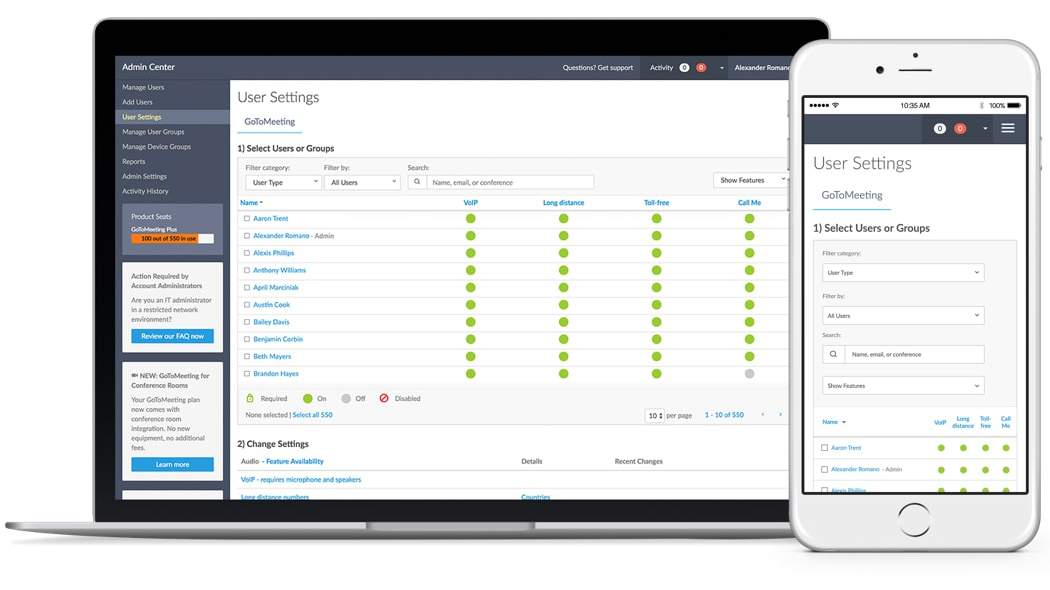This screenshot has height=590, width=1050.
Task: Switch to the GoToMeeting tab on laptop
Action: point(269,122)
